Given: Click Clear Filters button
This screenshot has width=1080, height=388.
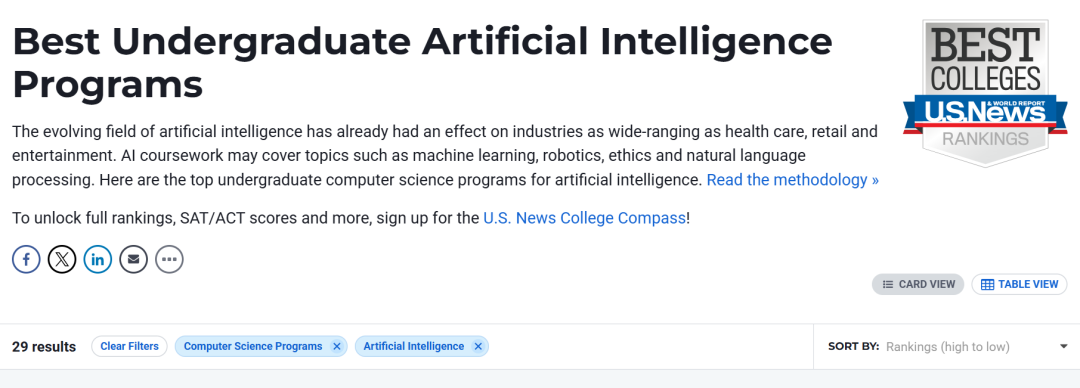Looking at the screenshot, I should 129,347.
